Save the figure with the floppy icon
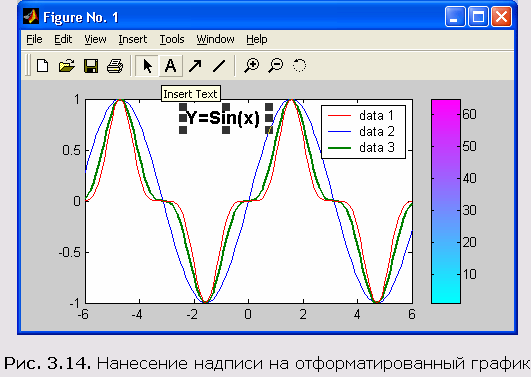 91,66
